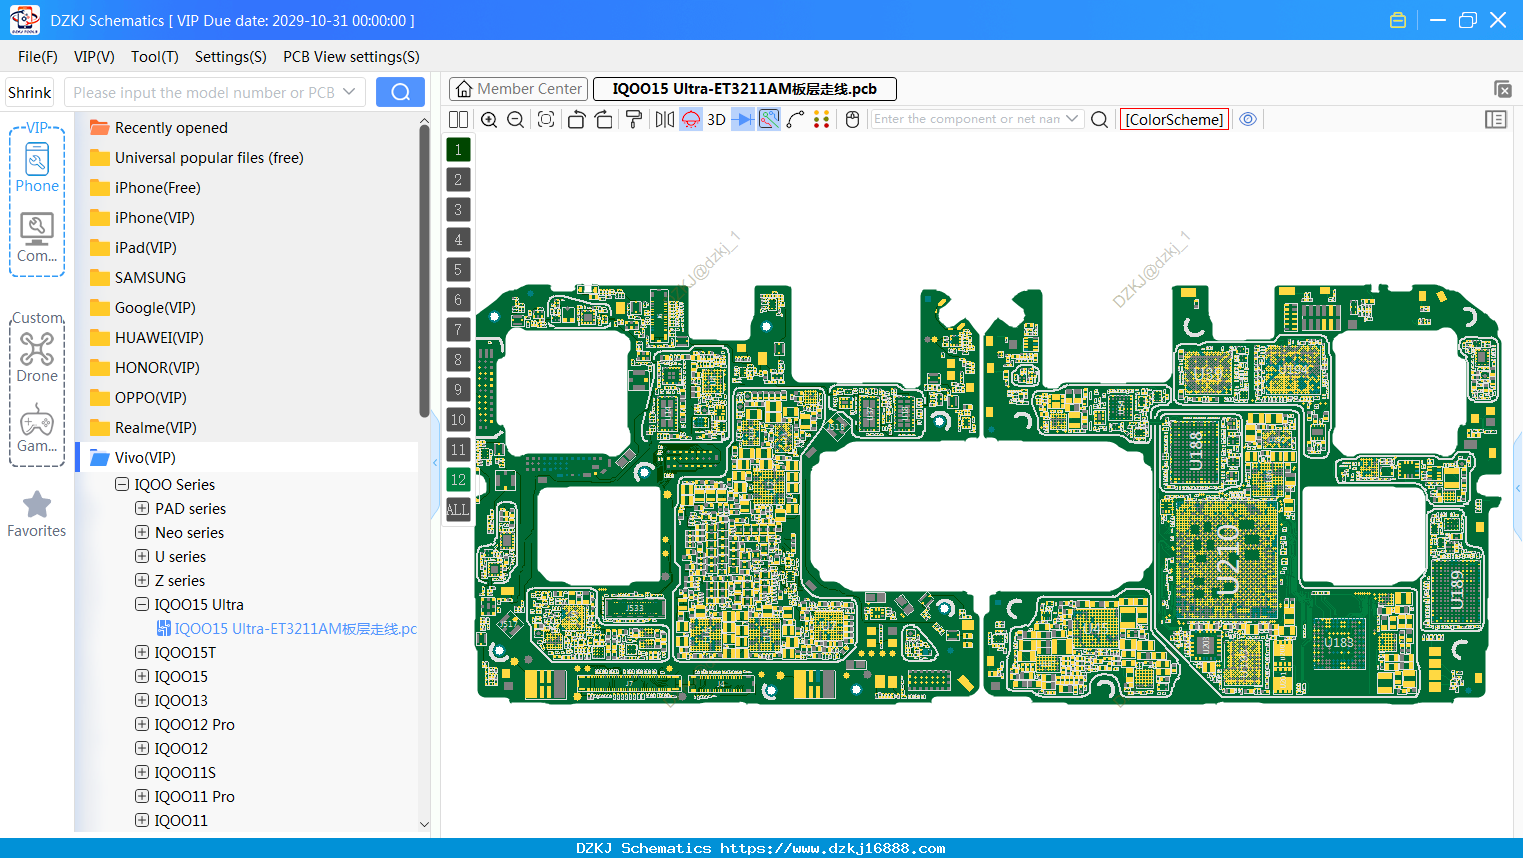Screen dimensions: 1523x858
Task: Click the yellow briefcase icon in title bar
Action: pos(1398,20)
